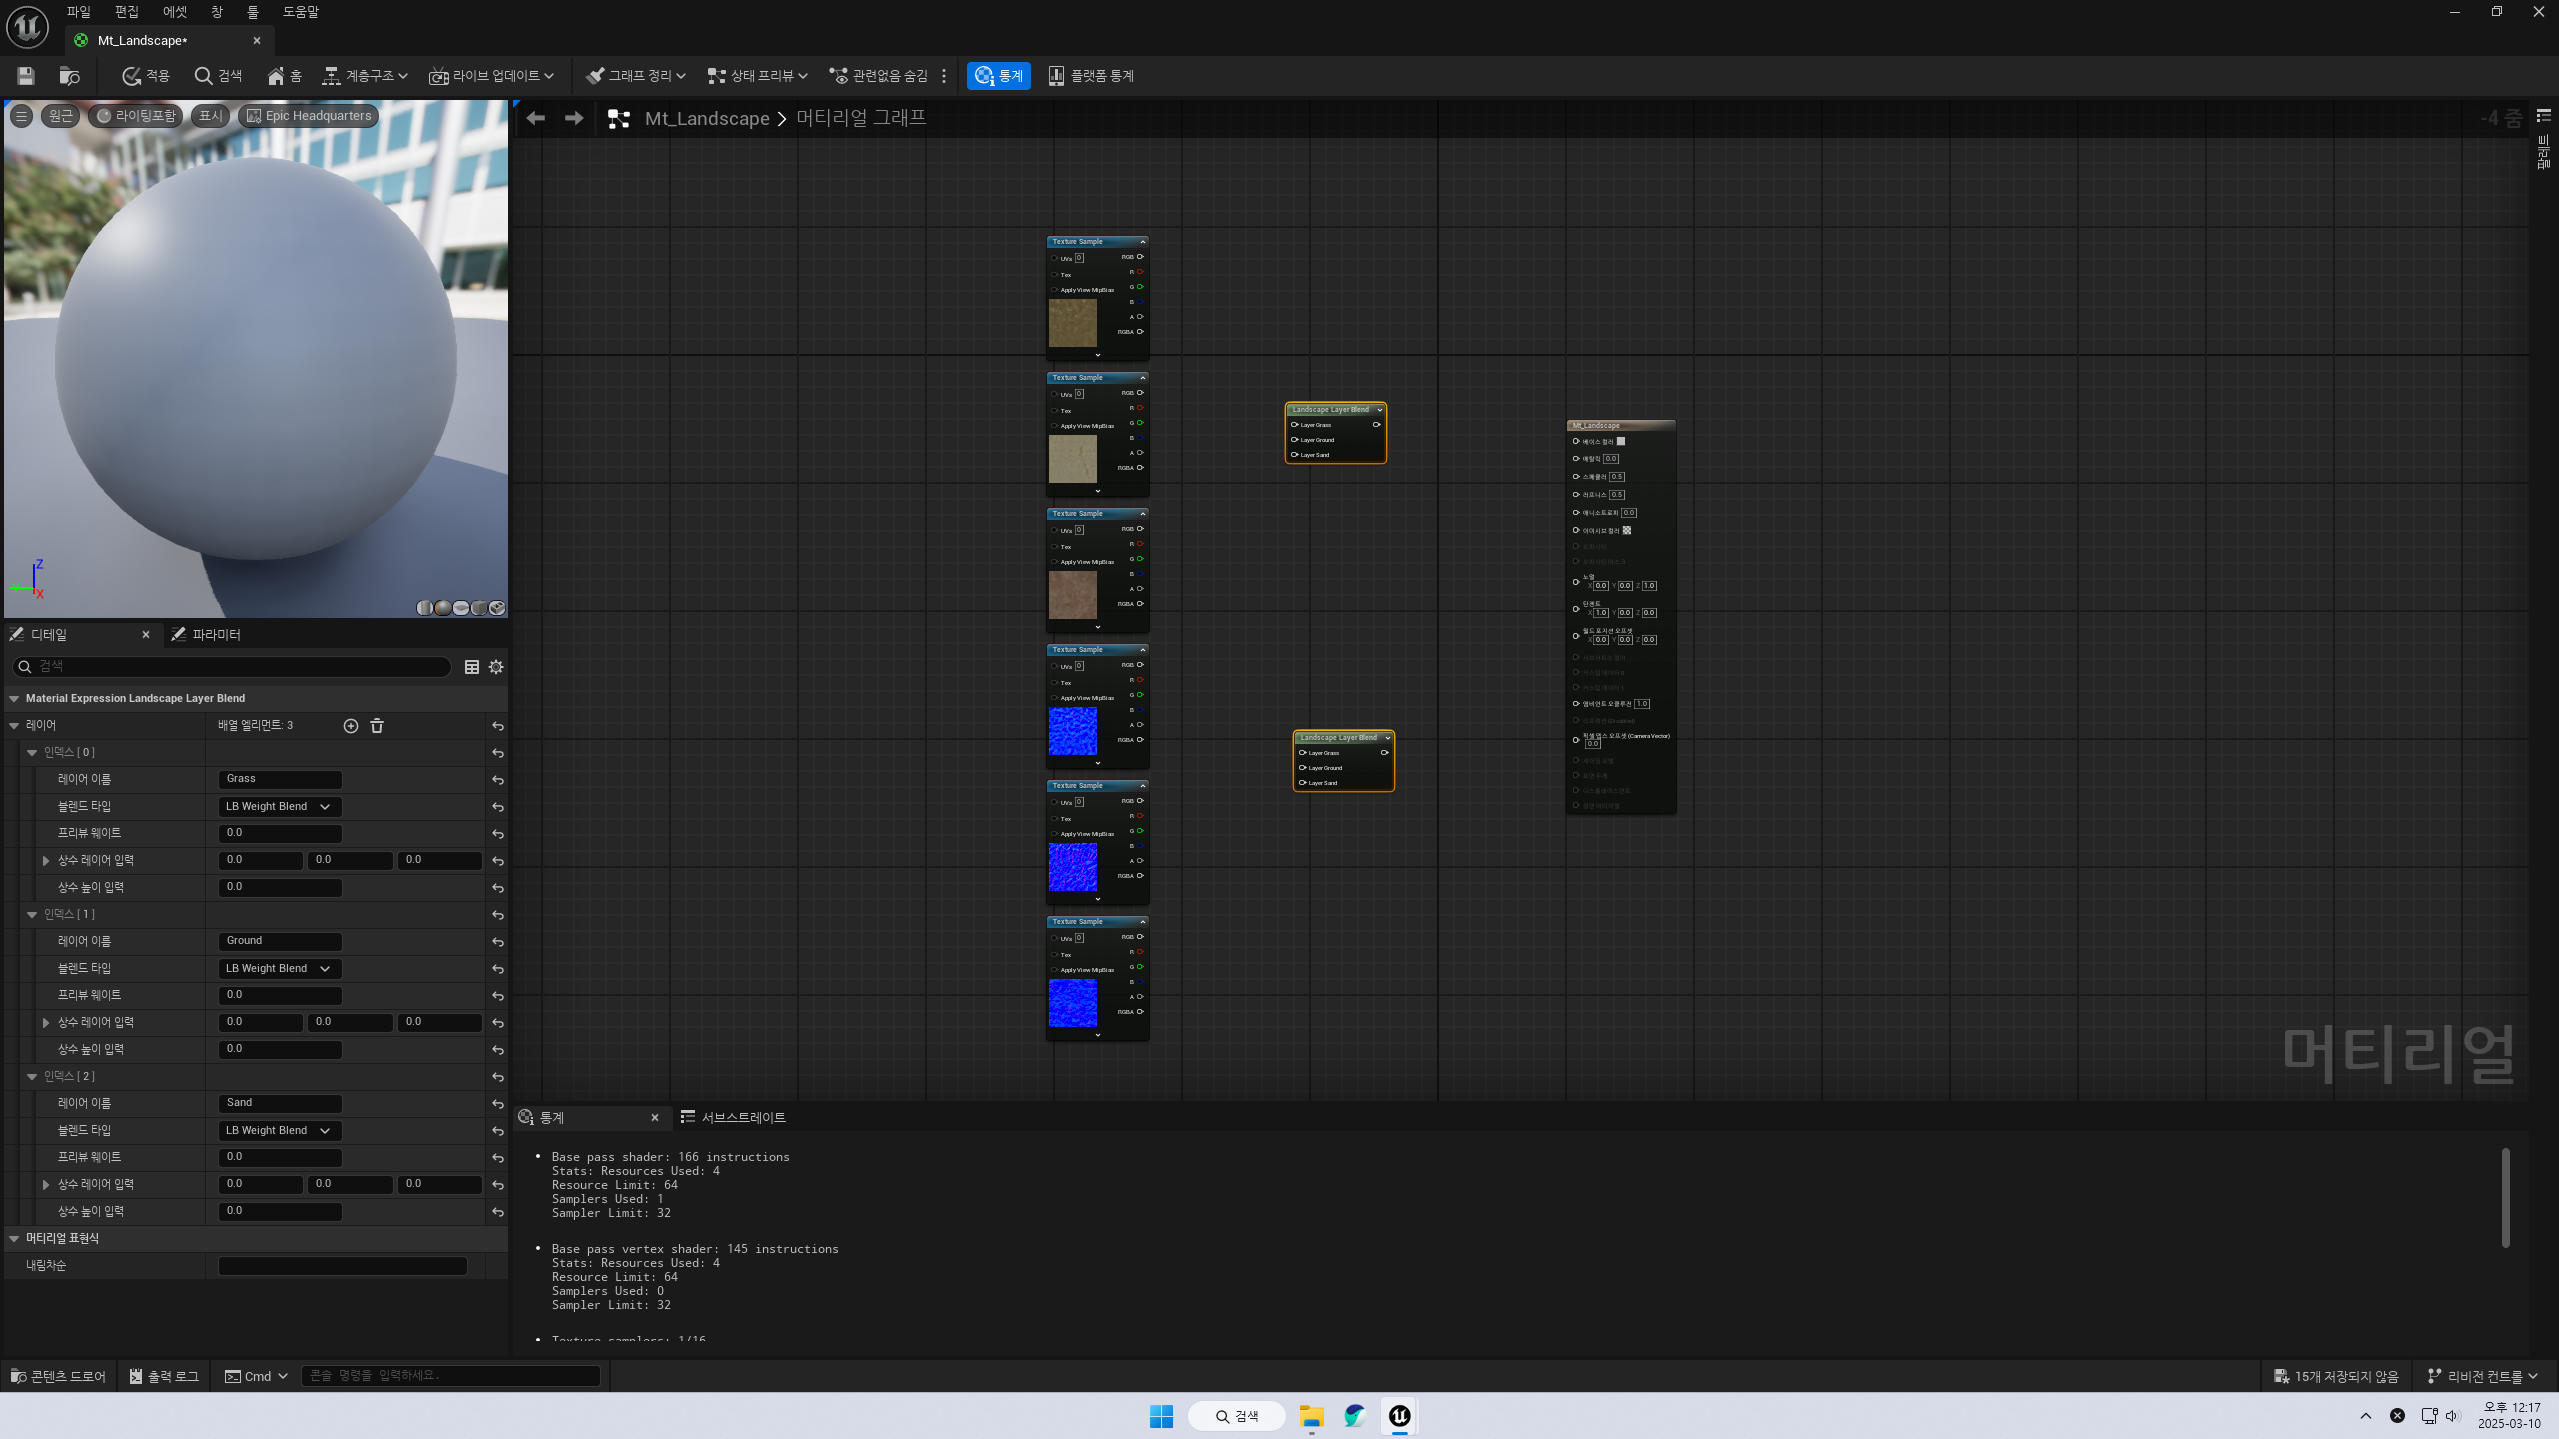Open the 그래프 정리 (Clean Graph) dropdown
This screenshot has height=1439, width=2559.
(636, 76)
